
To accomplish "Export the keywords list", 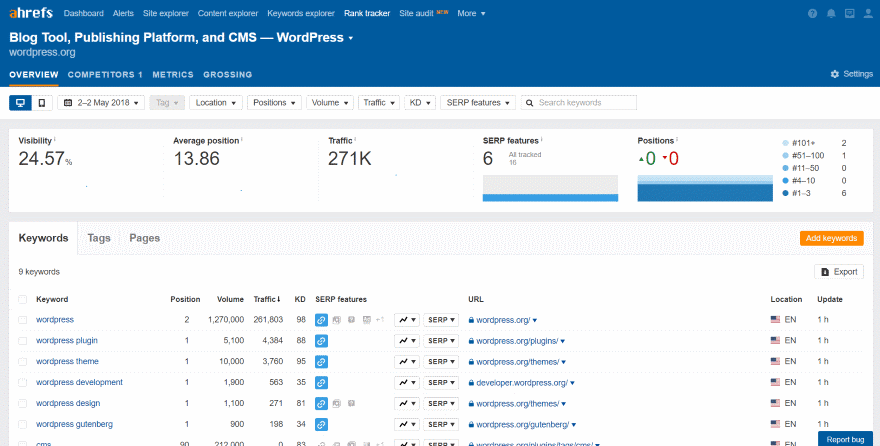I will (x=838, y=272).
